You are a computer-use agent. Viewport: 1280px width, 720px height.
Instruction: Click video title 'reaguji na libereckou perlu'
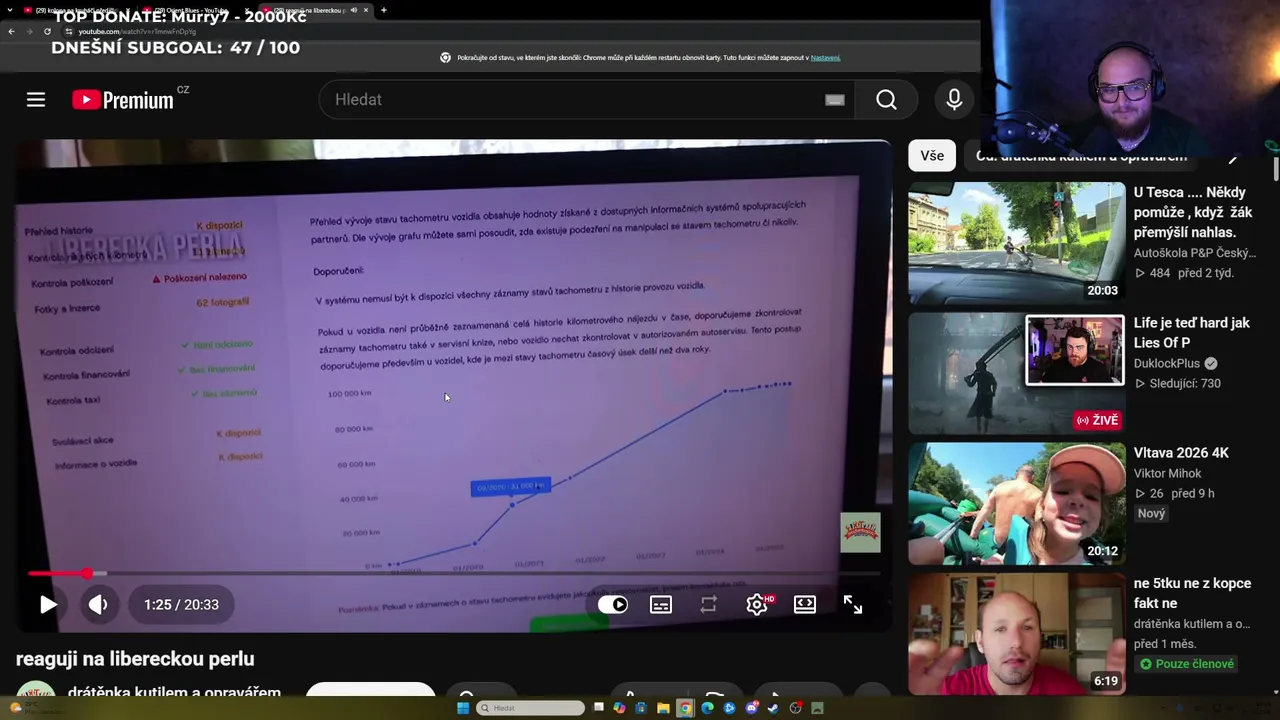click(x=135, y=659)
